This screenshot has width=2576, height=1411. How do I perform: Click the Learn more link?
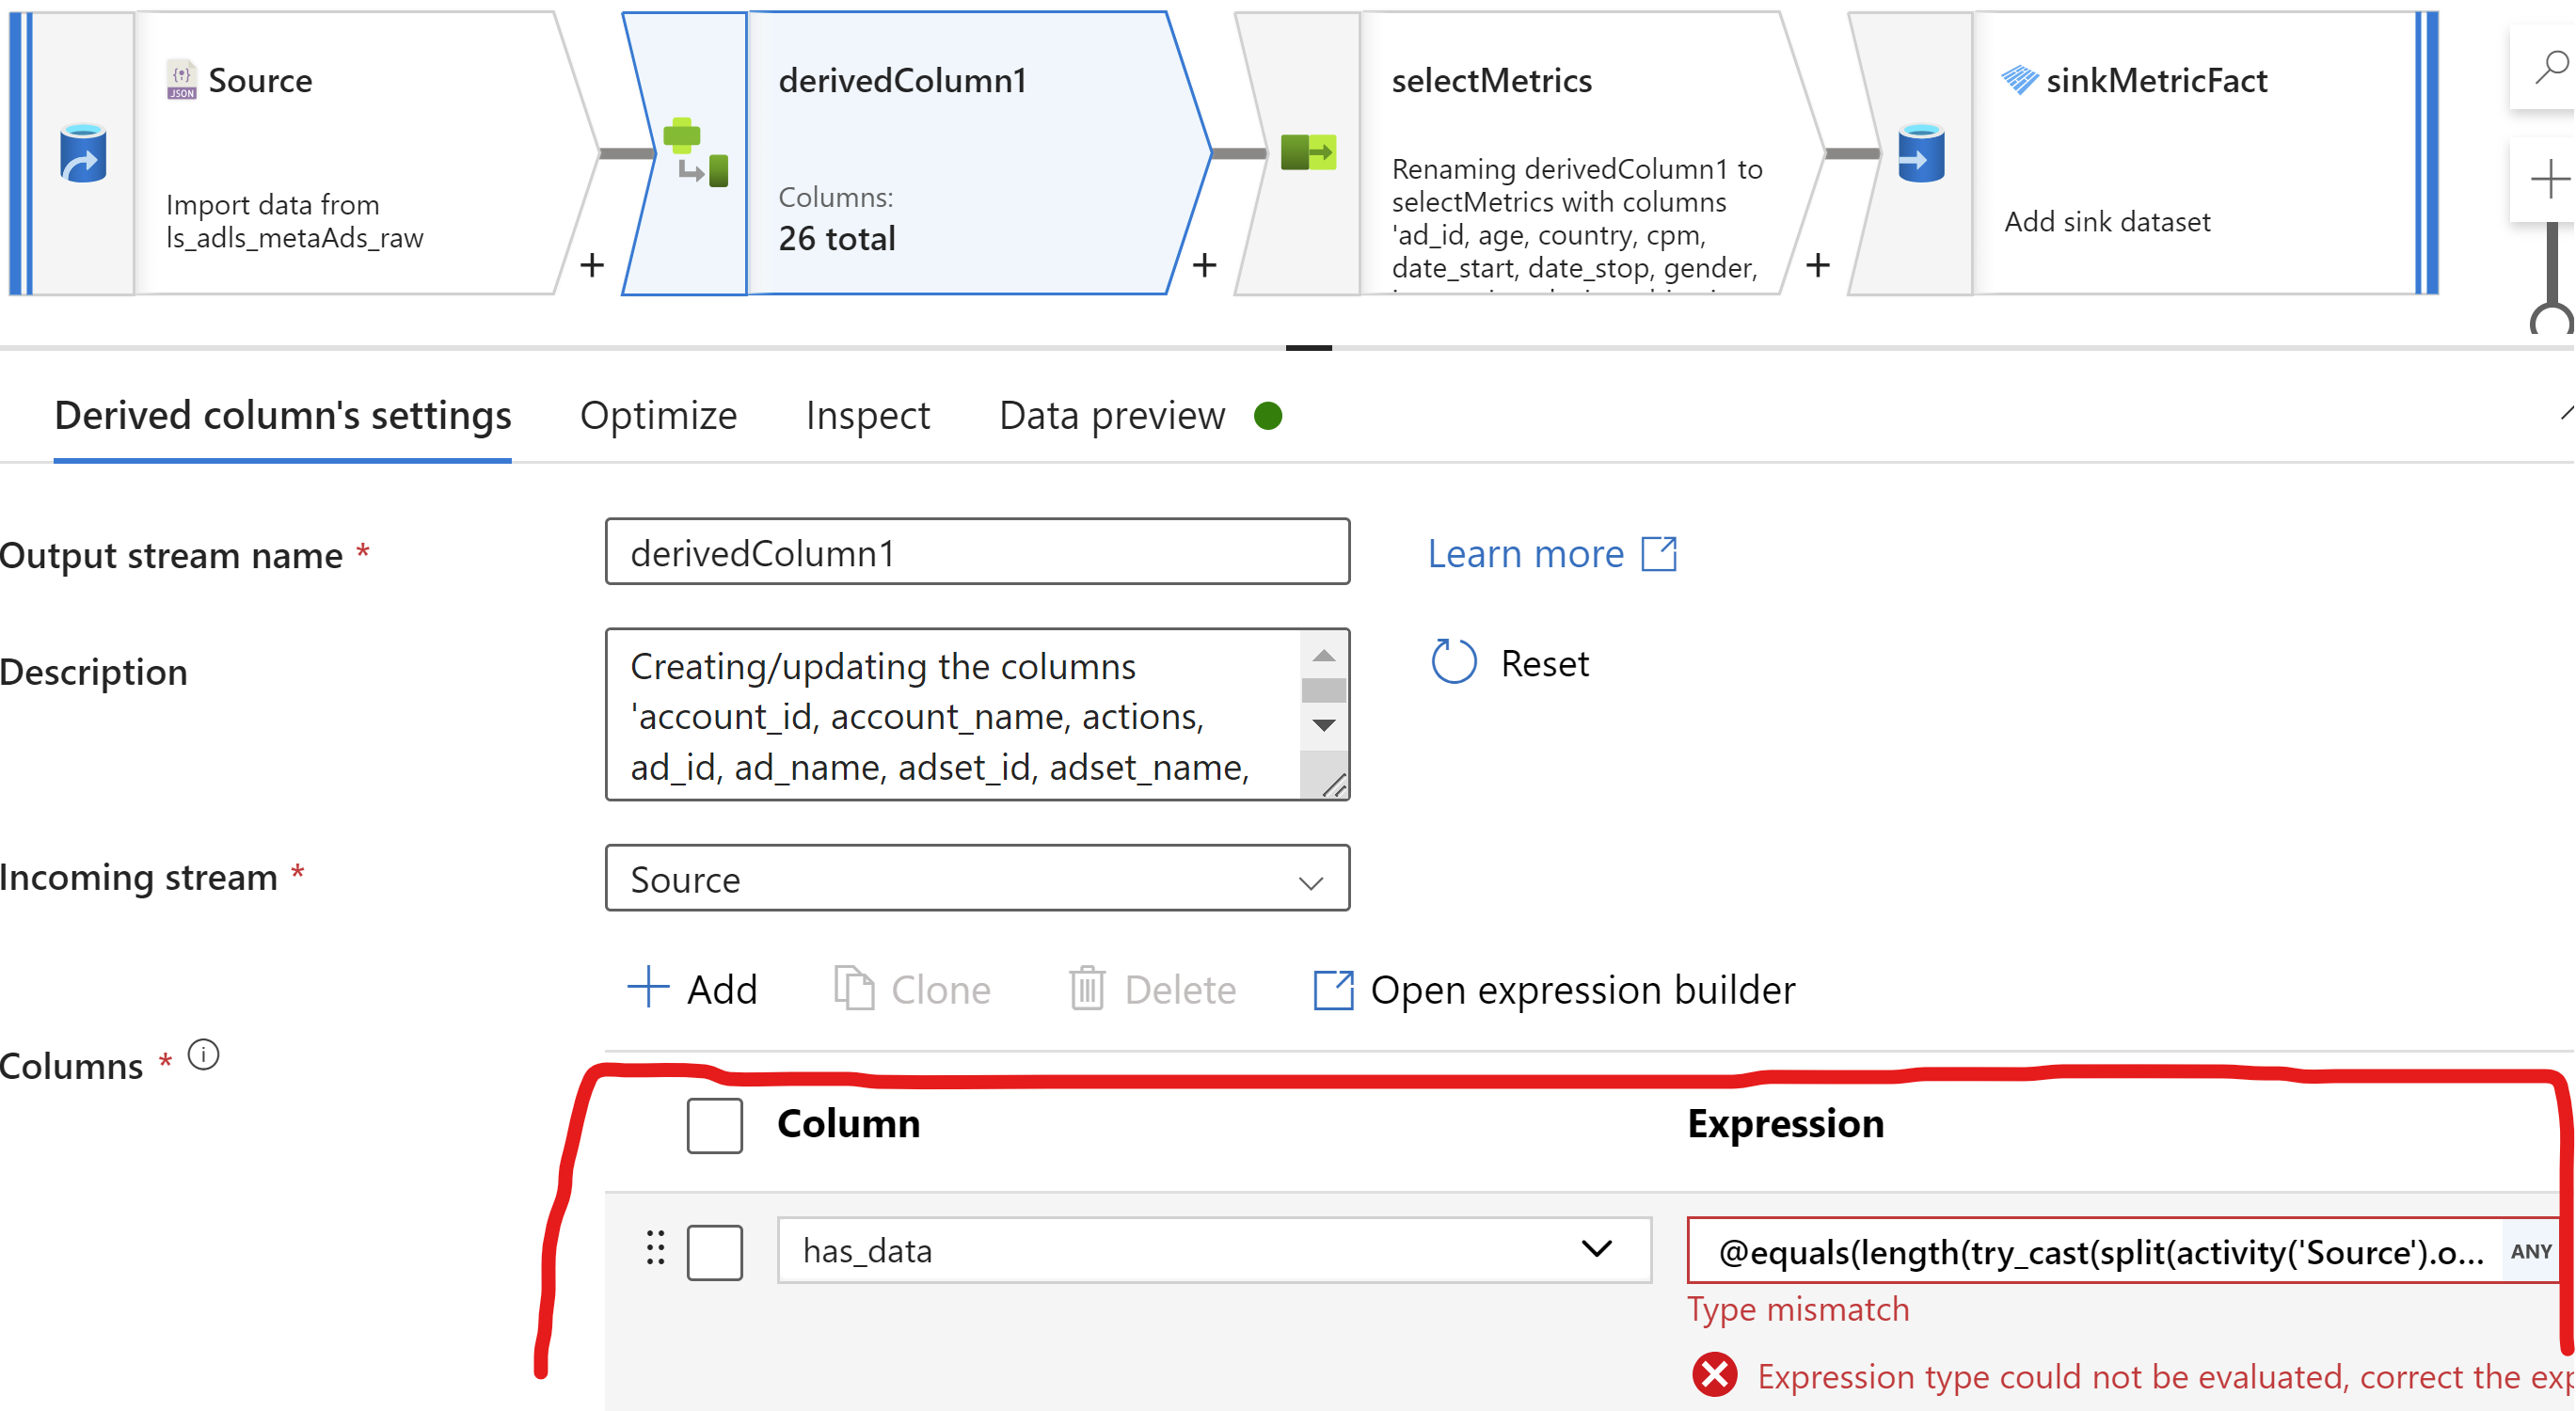tap(1525, 553)
